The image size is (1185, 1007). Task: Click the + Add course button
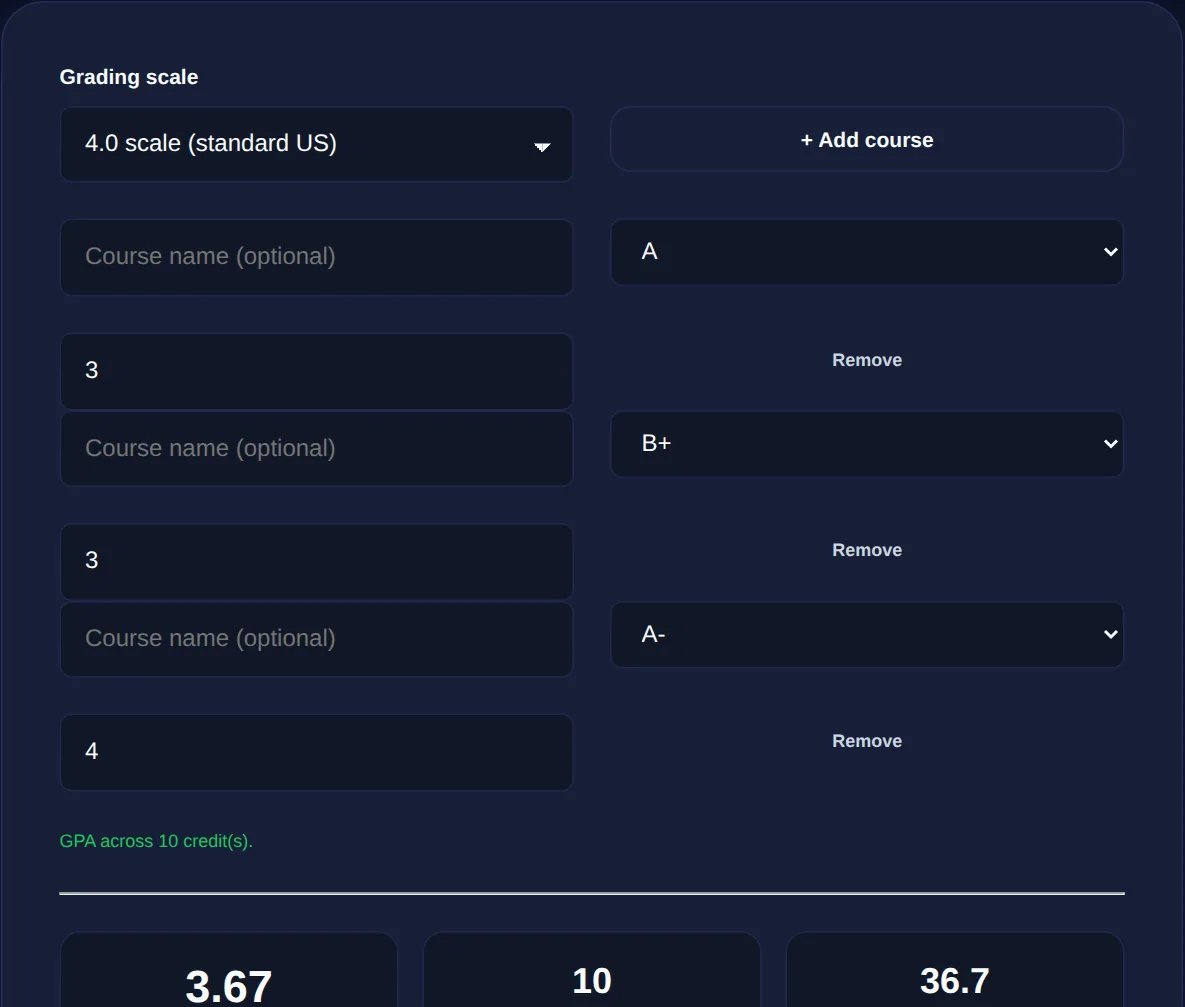pyautogui.click(x=866, y=139)
